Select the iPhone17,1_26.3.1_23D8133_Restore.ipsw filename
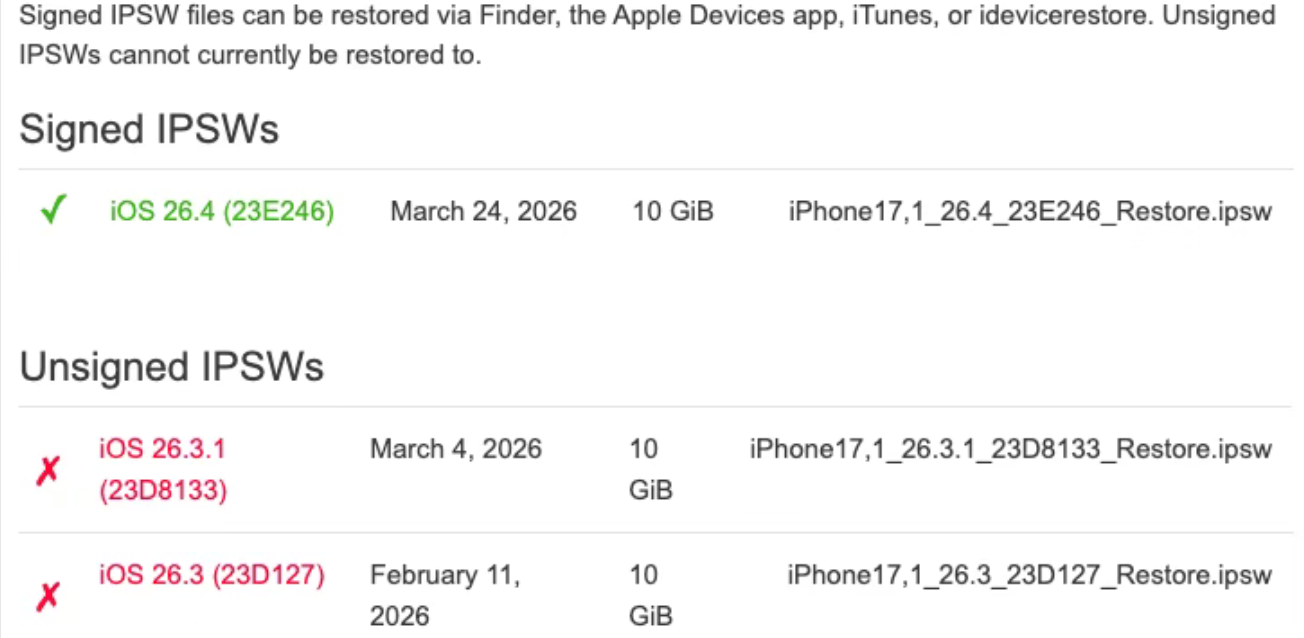 tap(1010, 449)
